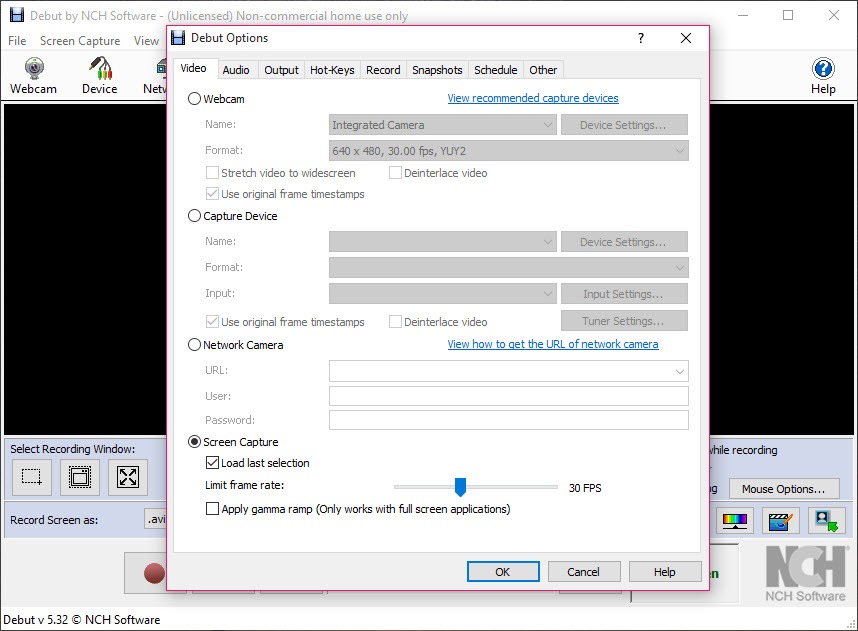This screenshot has width=858, height=631.
Task: Click the Webcam toolbar icon
Action: (x=33, y=76)
